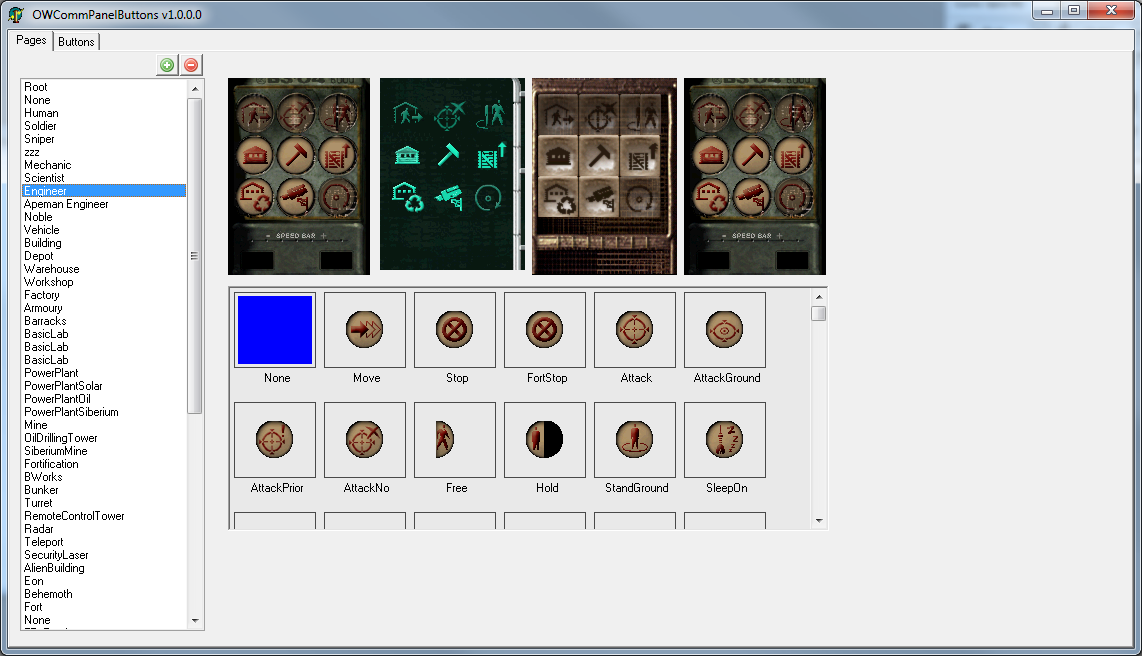
Task: Select Apeman Engineer in the list
Action: pyautogui.click(x=104, y=204)
